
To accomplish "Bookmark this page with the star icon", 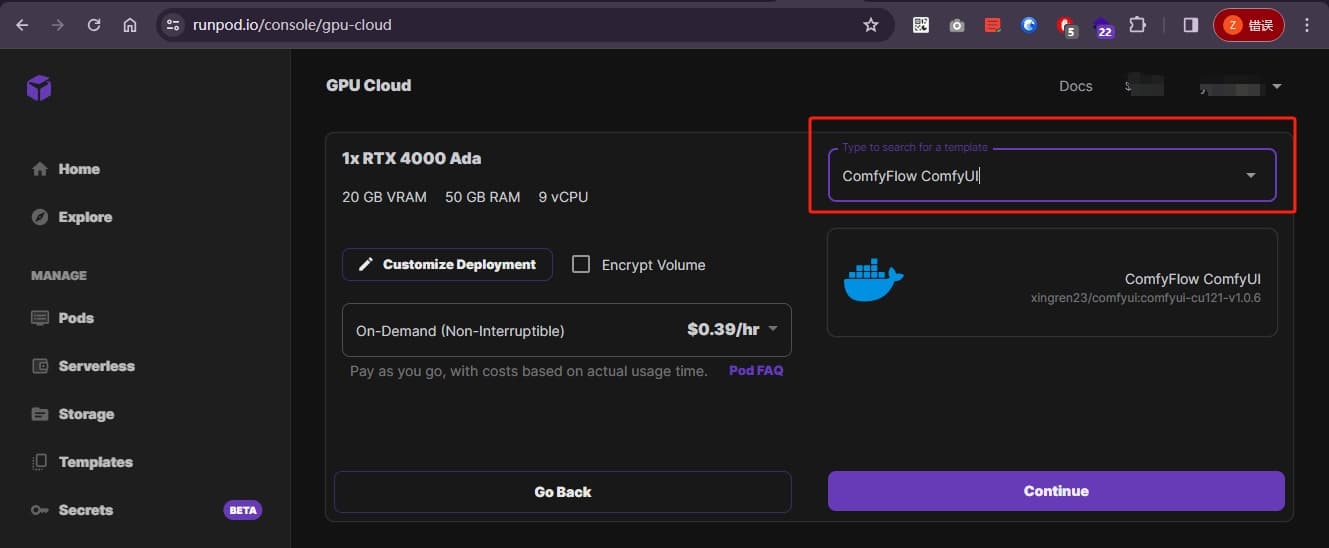I will (x=870, y=25).
